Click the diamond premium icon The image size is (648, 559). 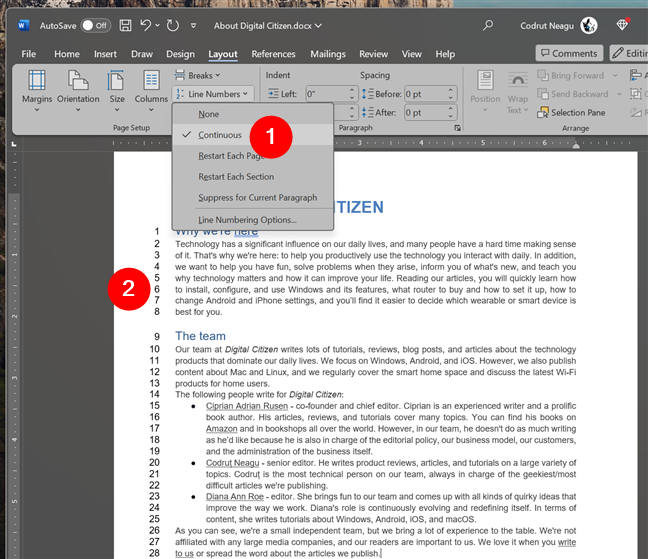622,25
